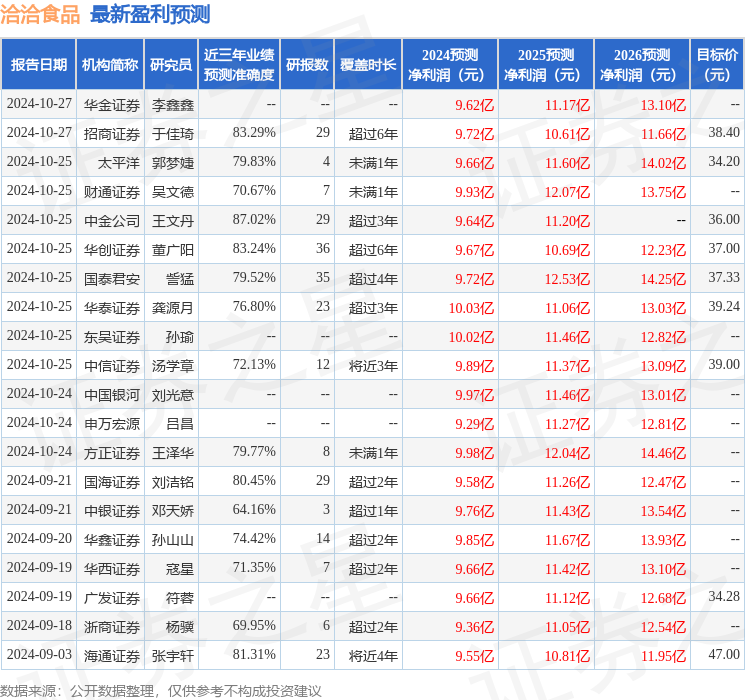This screenshot has width=745, height=700.
Task: Select the 报告日期 column header
Action: (38, 65)
